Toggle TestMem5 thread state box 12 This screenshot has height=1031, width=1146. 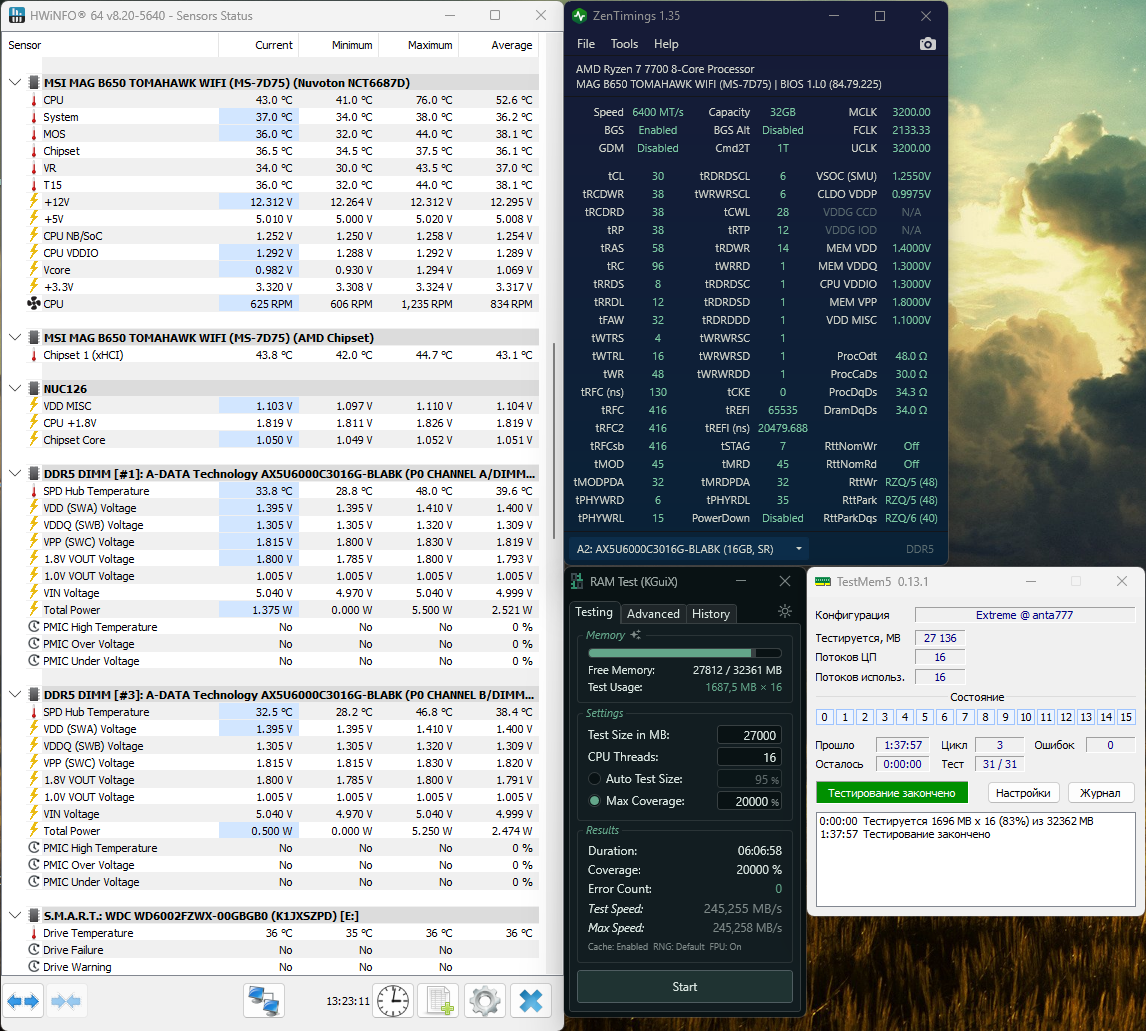[1066, 717]
